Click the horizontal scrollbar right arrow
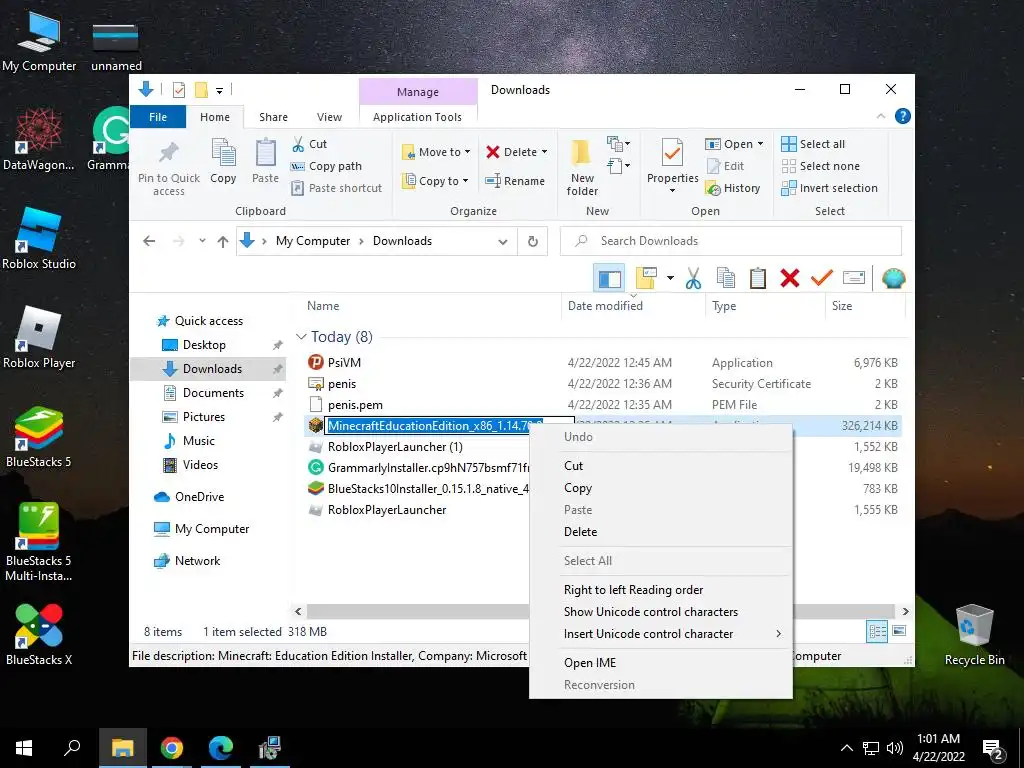This screenshot has height=768, width=1024. (x=905, y=612)
